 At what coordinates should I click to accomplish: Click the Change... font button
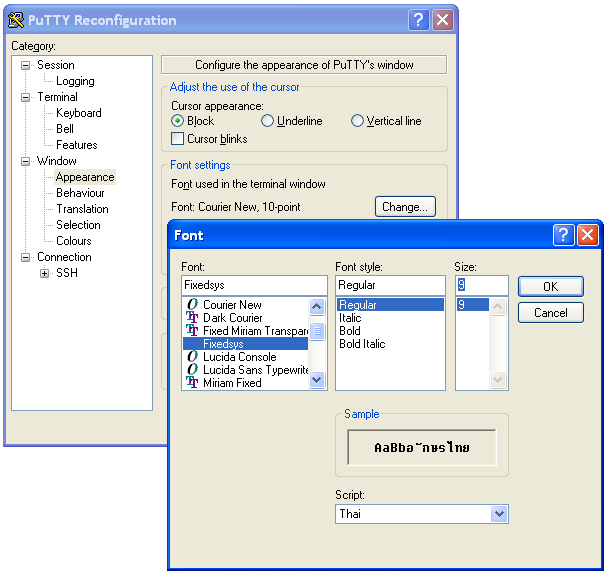[x=405, y=207]
